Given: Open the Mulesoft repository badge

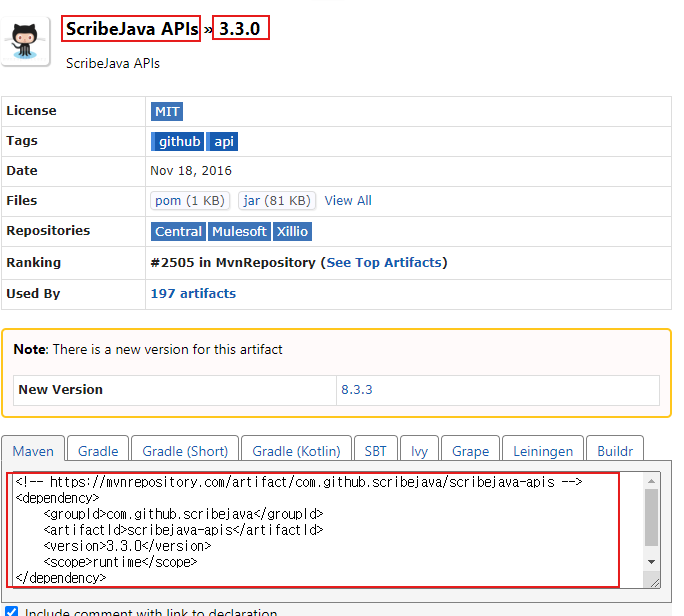Looking at the screenshot, I should point(239,231).
